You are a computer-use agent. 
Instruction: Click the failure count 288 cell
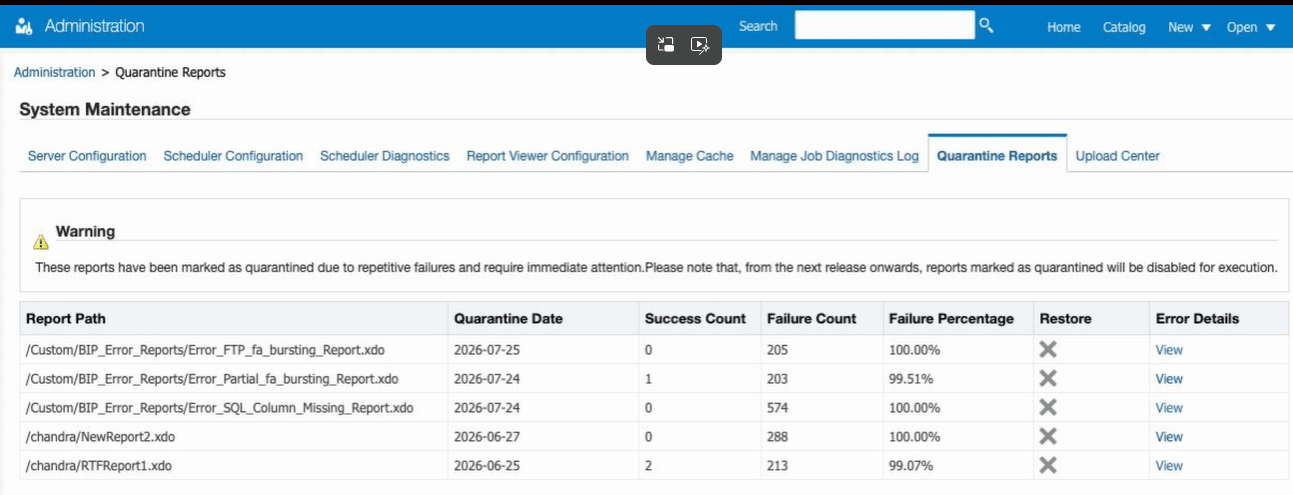coord(821,437)
